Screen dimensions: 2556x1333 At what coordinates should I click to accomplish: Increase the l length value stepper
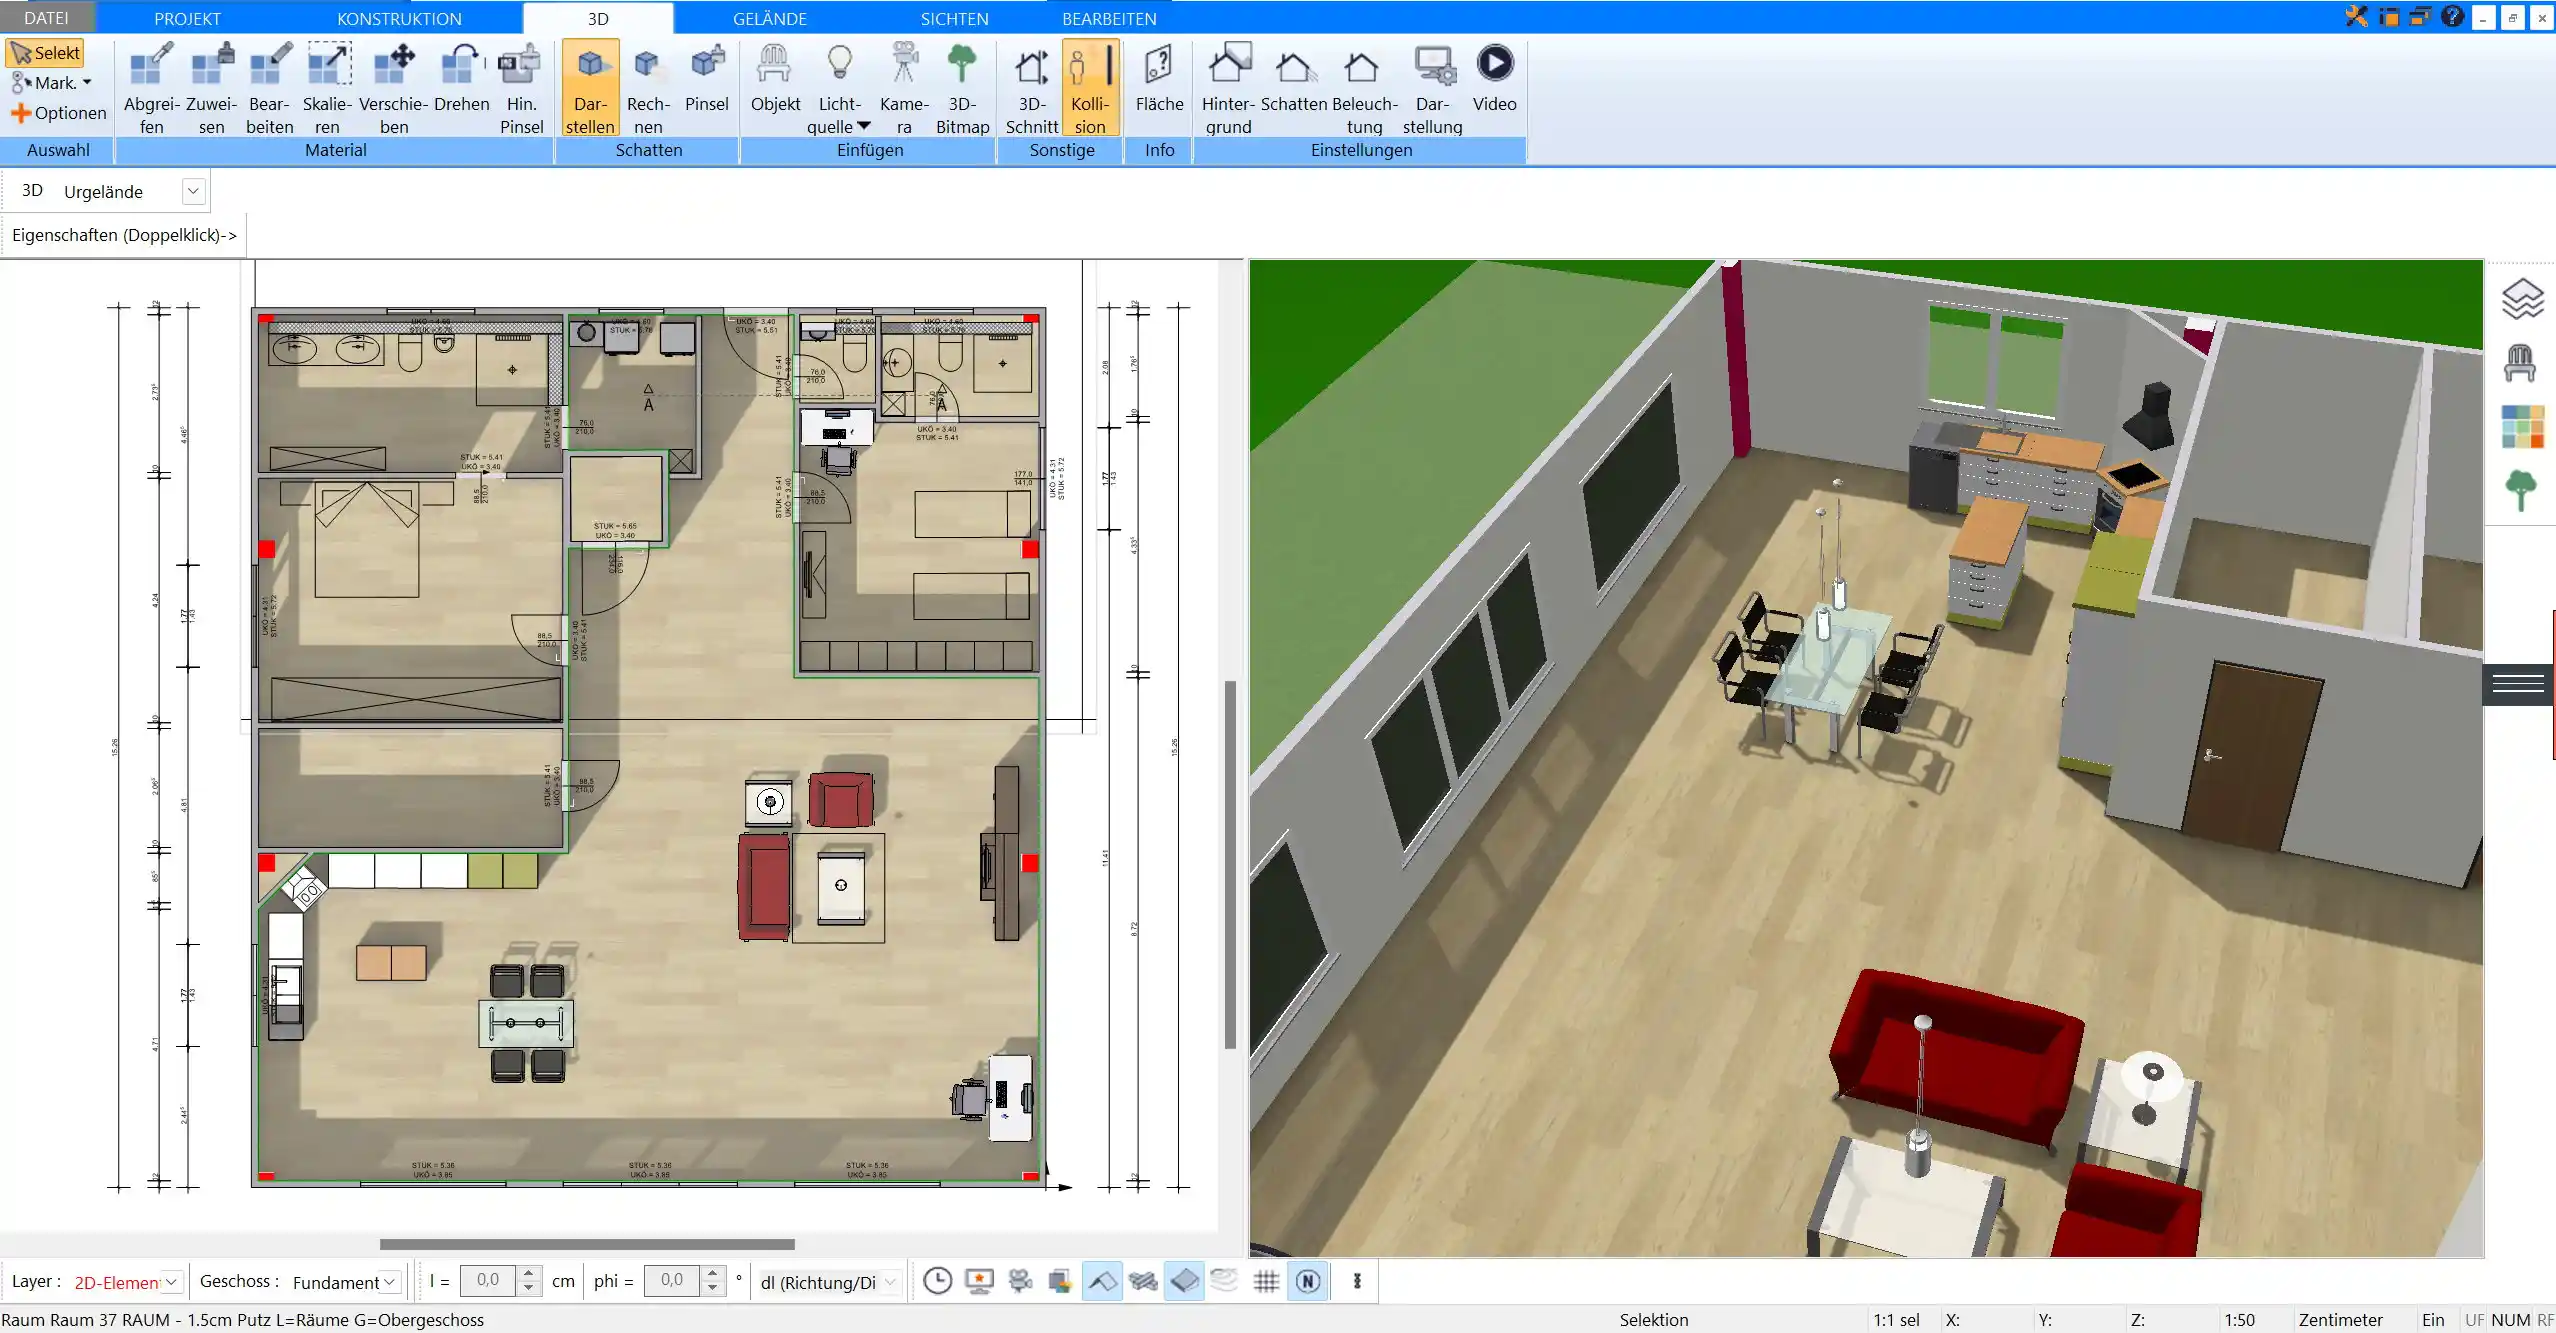point(529,1274)
